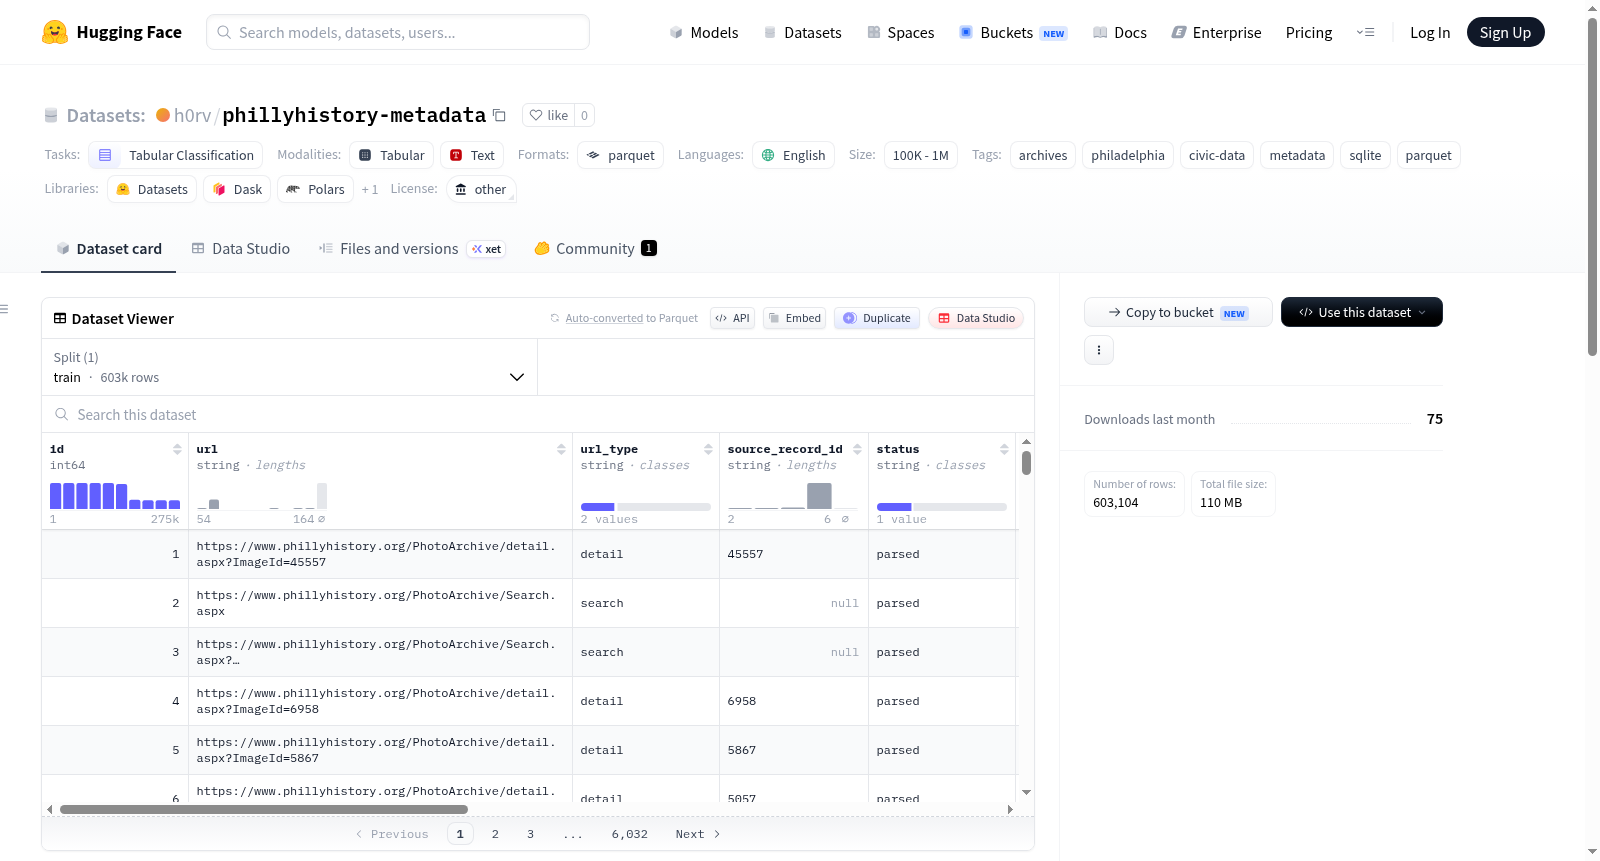
Task: Switch to the Data Studio tab
Action: (241, 249)
